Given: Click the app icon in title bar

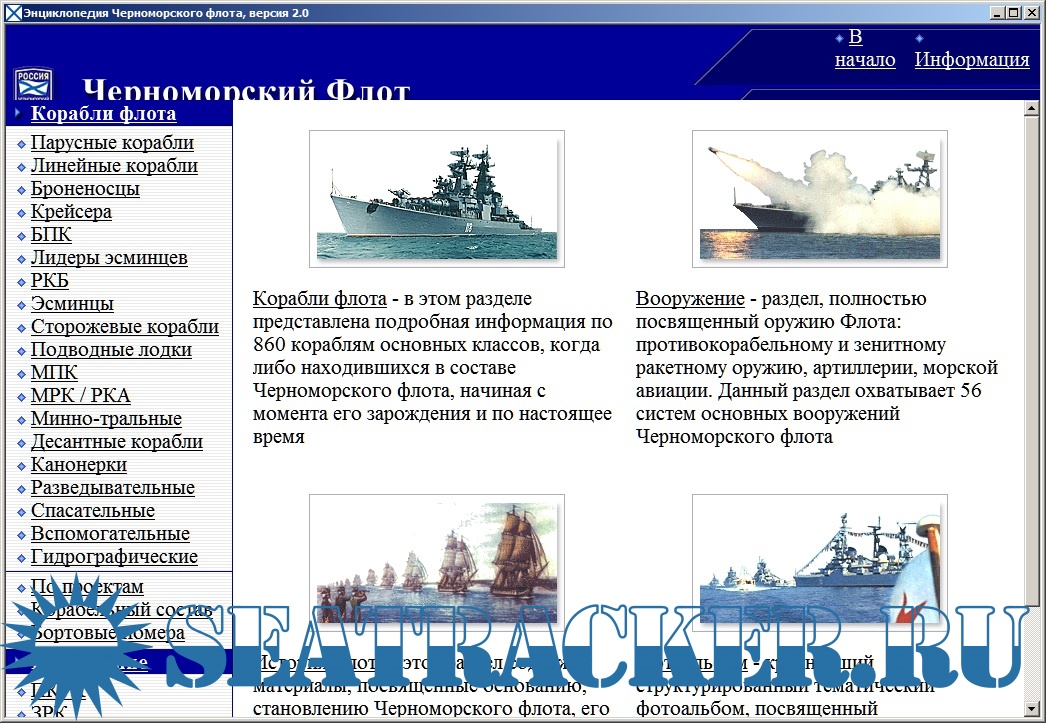Looking at the screenshot, I should (11, 12).
